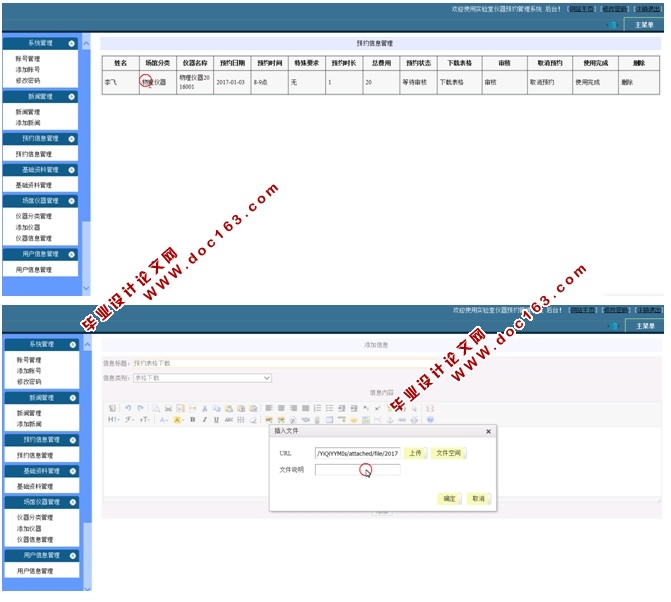The image size is (671, 602).
Task: Click the line height icon in the editor toolbar
Action: [240, 420]
